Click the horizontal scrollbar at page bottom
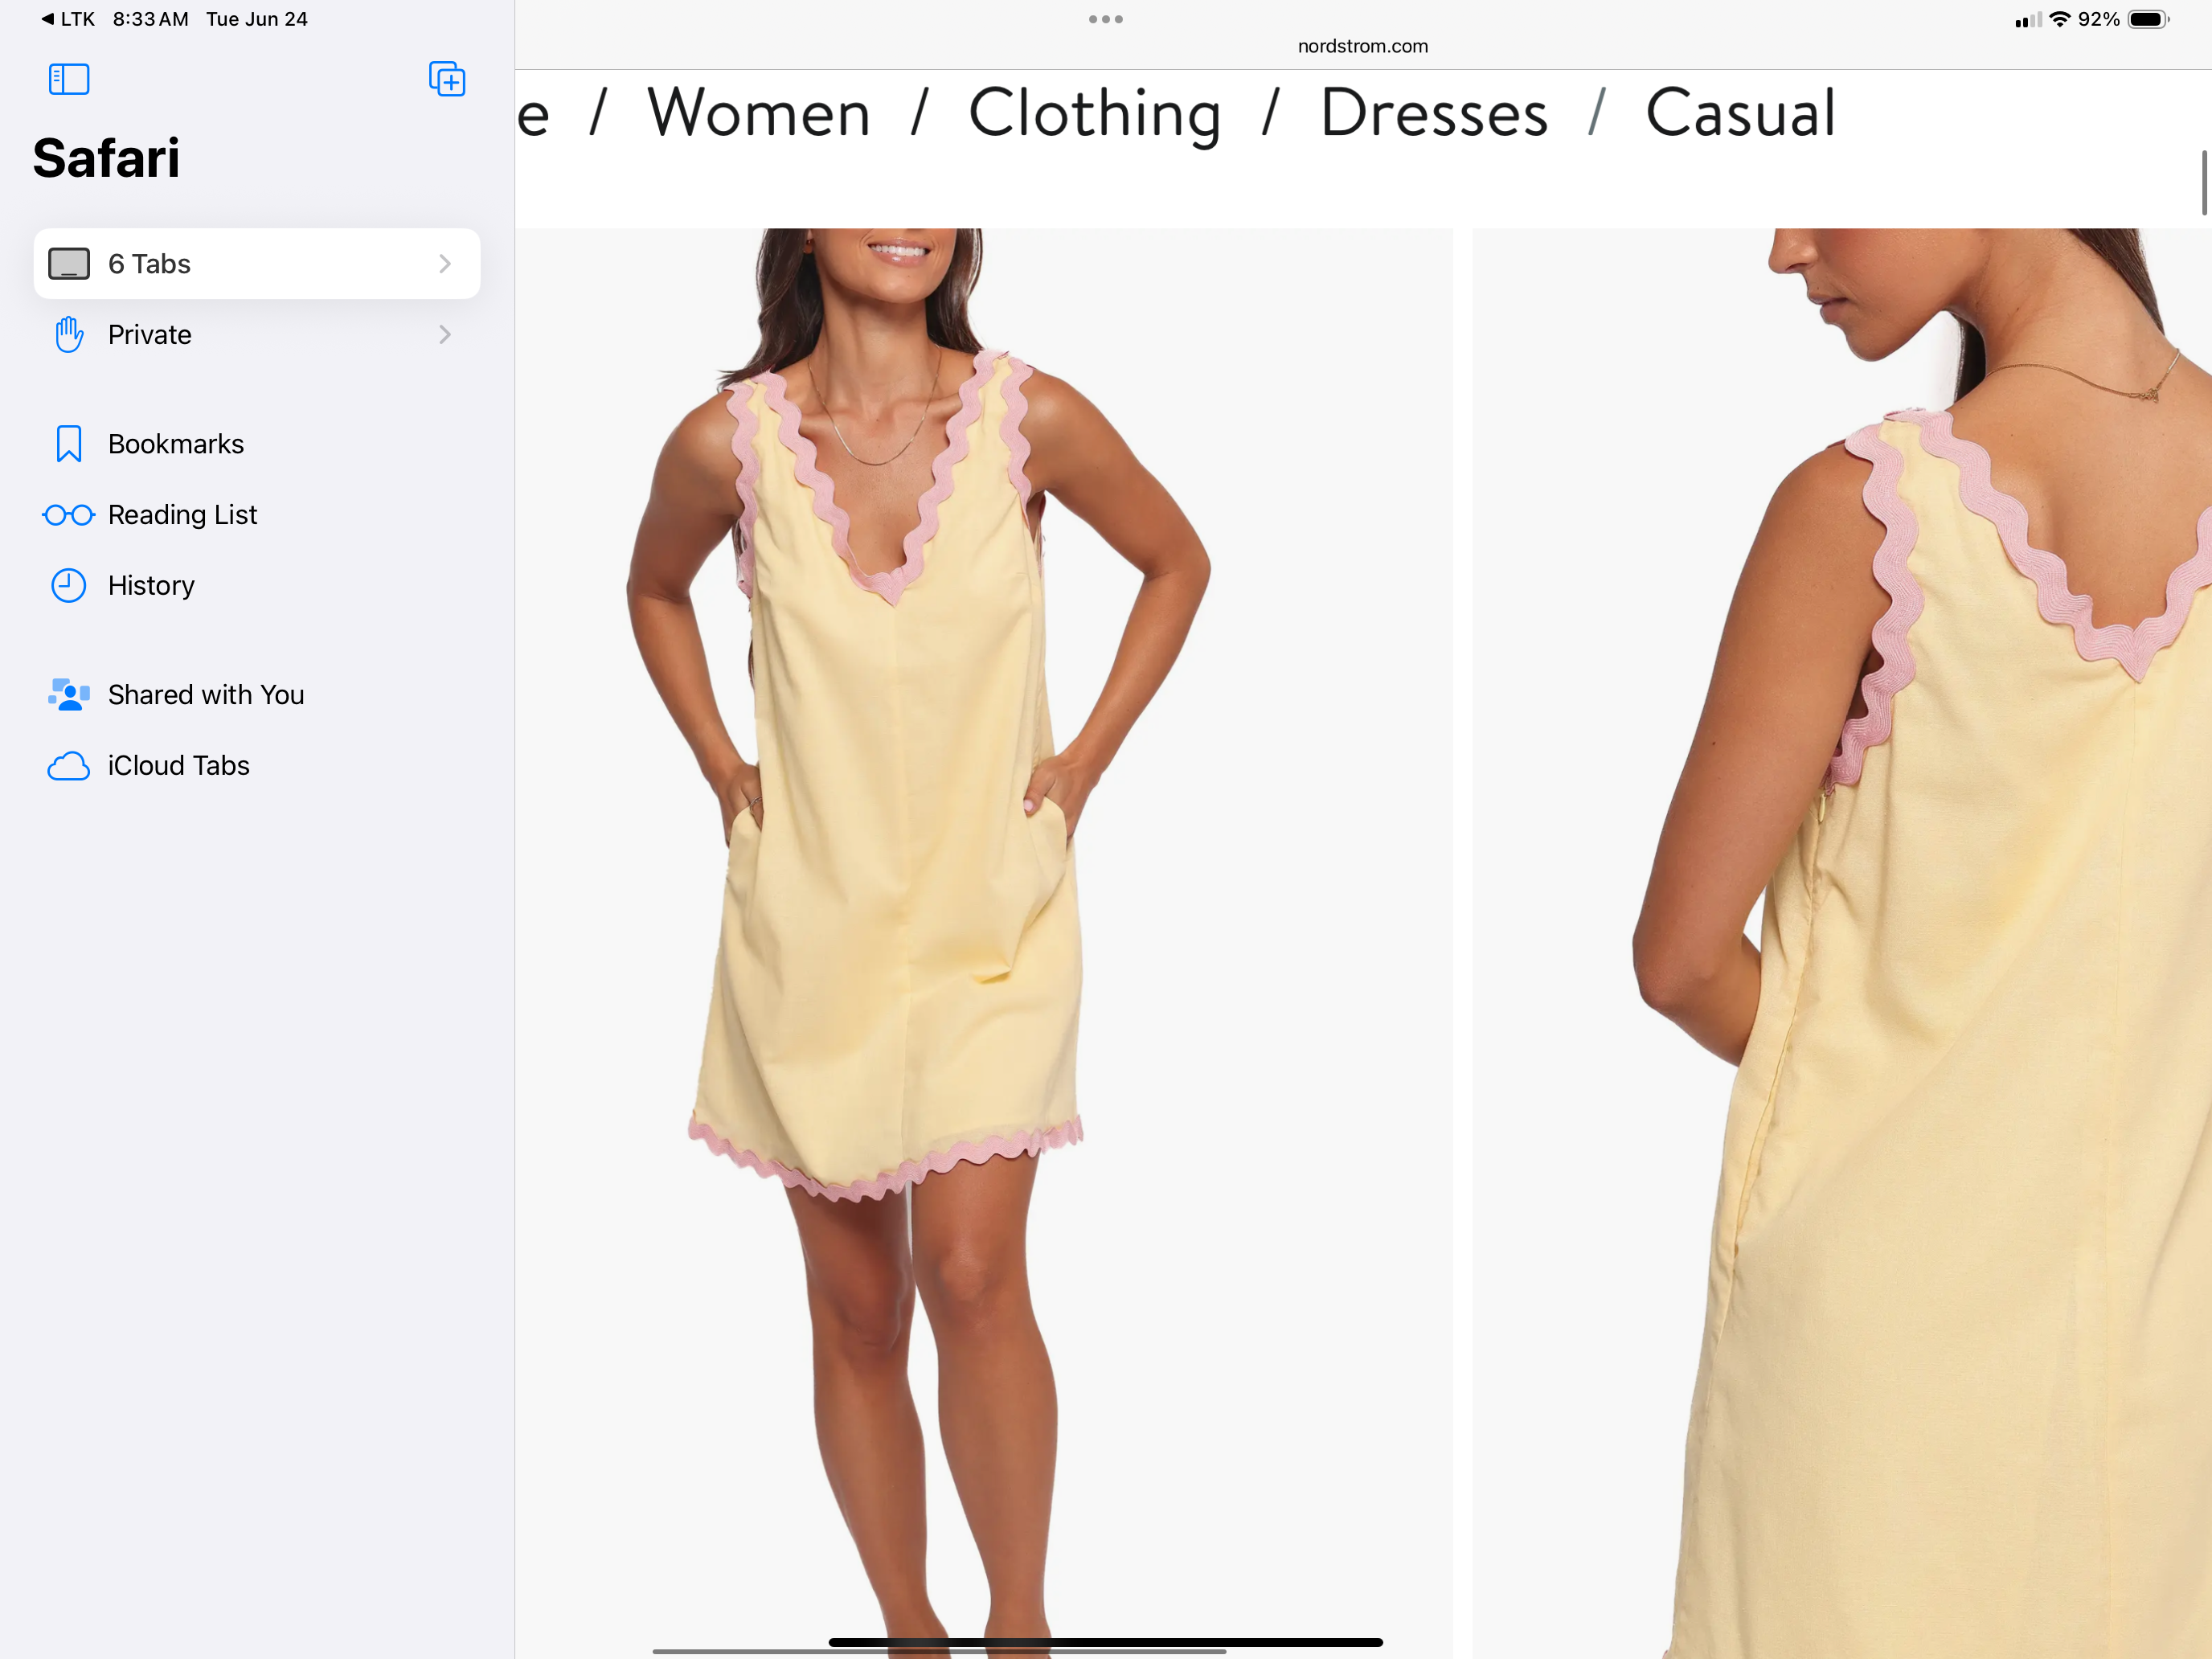 pos(939,1651)
